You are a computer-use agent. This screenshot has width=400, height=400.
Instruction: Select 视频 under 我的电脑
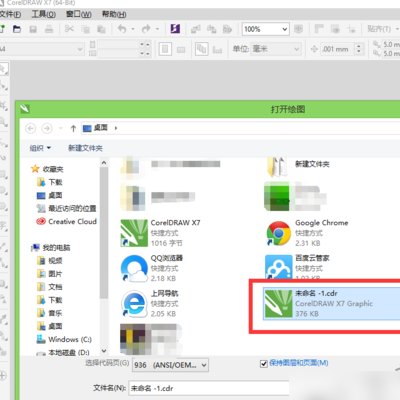[55, 261]
